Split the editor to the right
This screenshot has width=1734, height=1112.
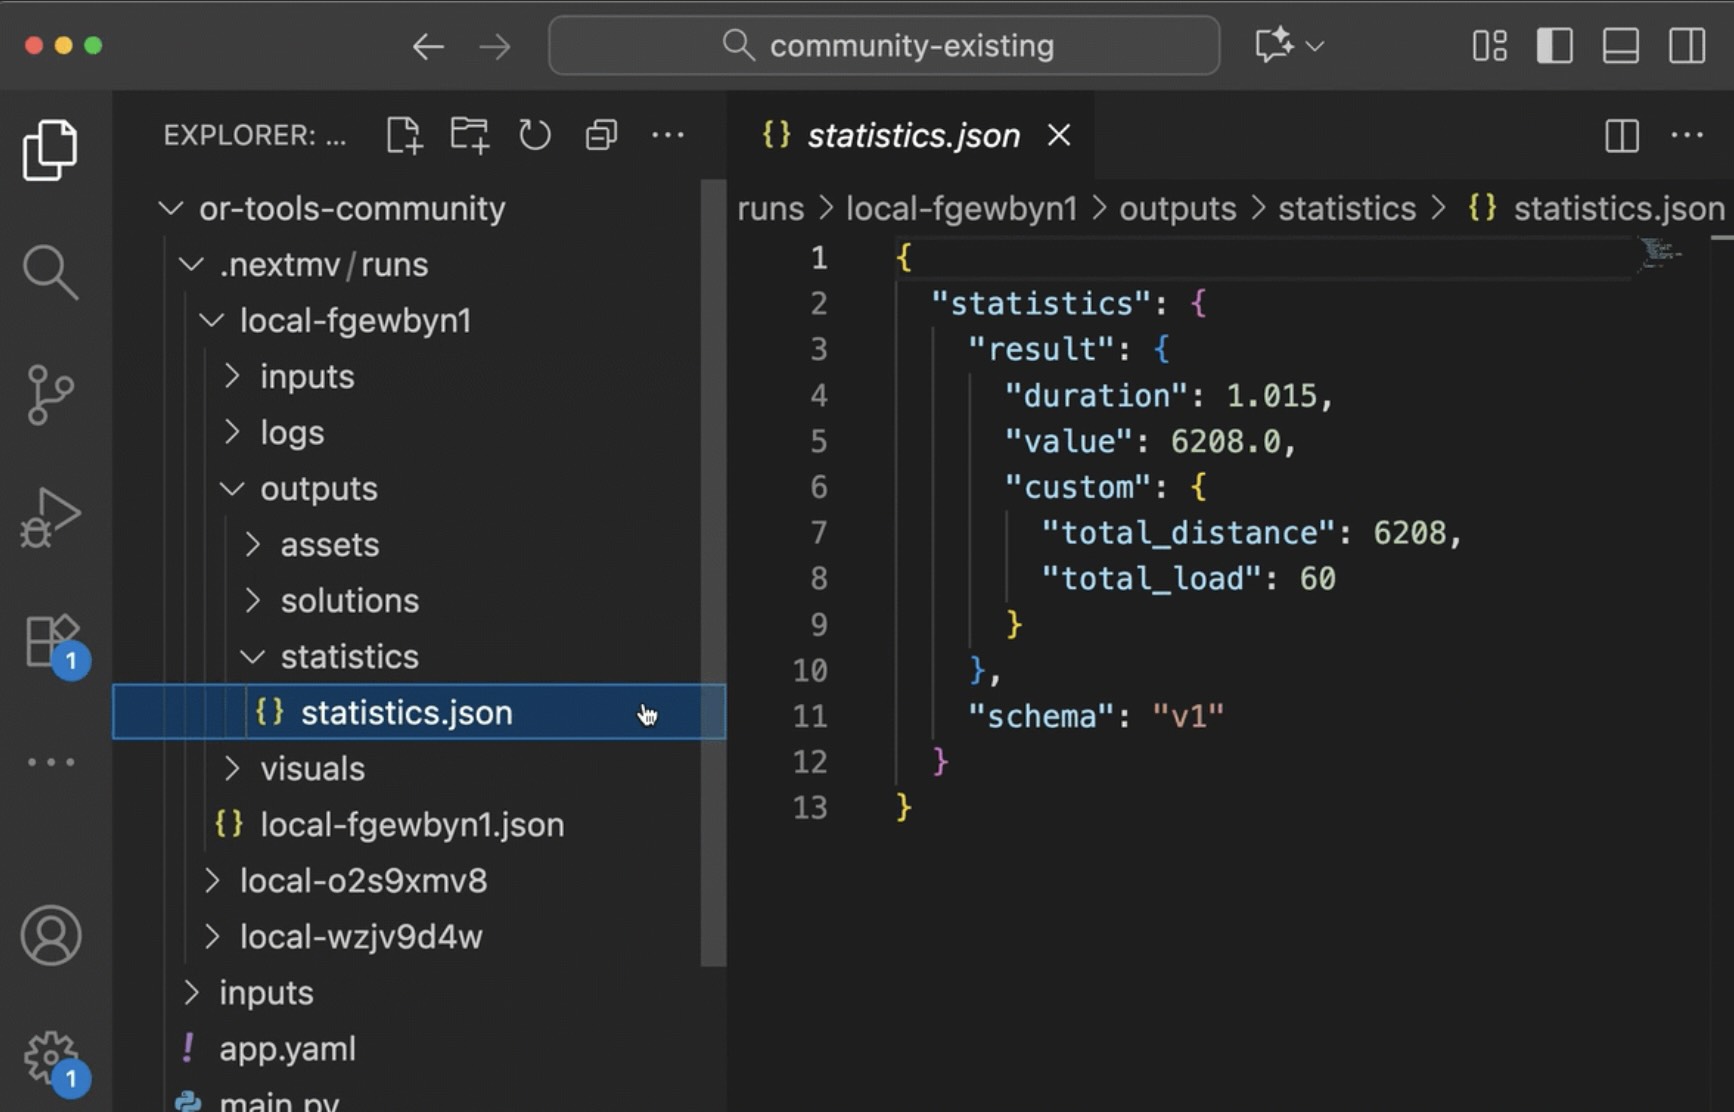1622,135
